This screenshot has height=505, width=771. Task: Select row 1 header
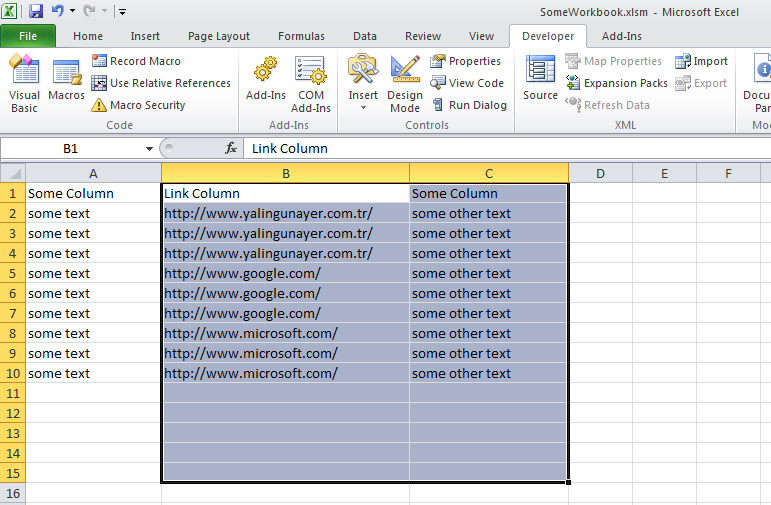13,193
